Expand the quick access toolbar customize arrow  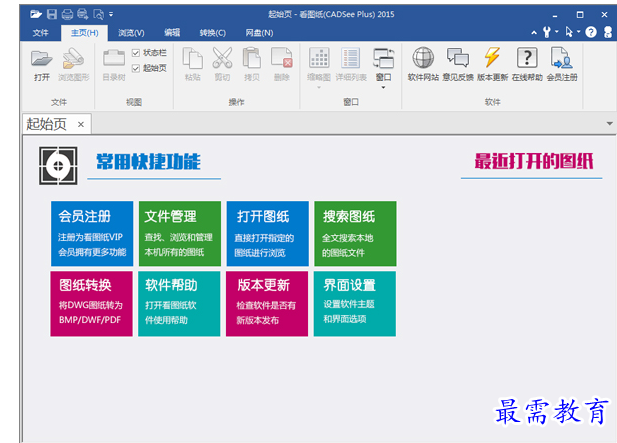(111, 15)
